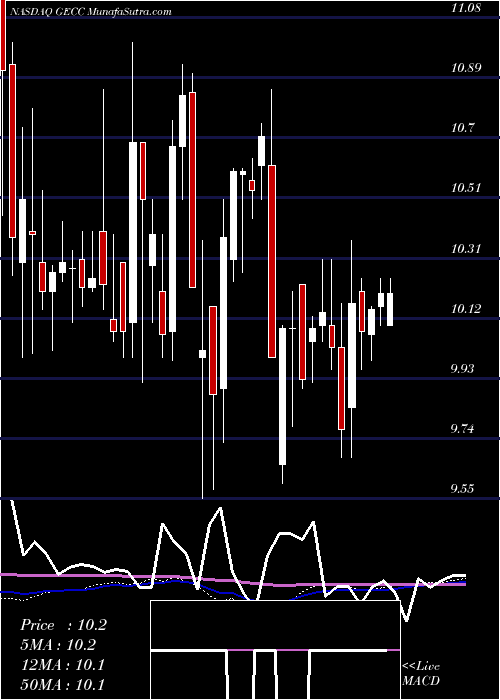Viewport: 500px width, 700px height.
Task: Click the 12MA : 10.1 readout
Action: [62, 665]
